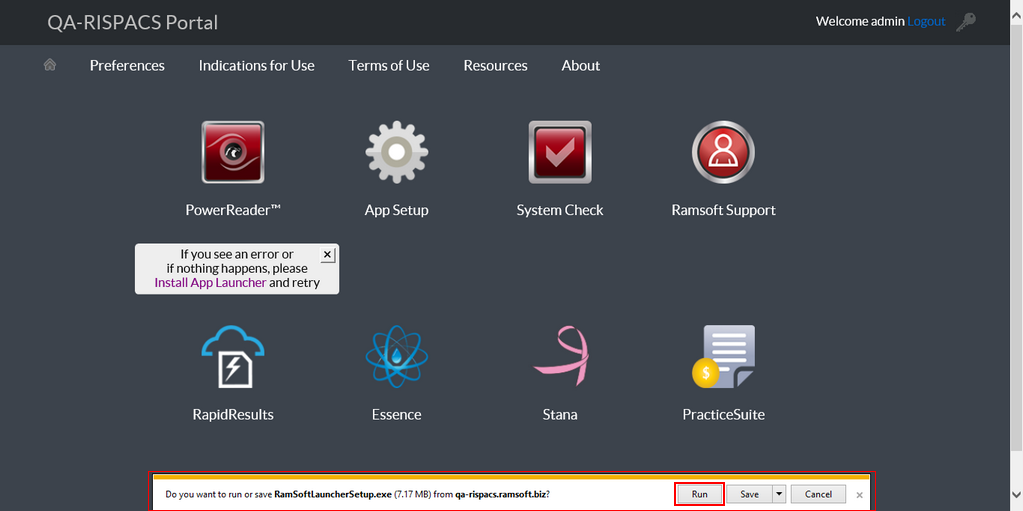The width and height of the screenshot is (1023, 511).
Task: Open the Terms of Use menu item
Action: point(389,66)
